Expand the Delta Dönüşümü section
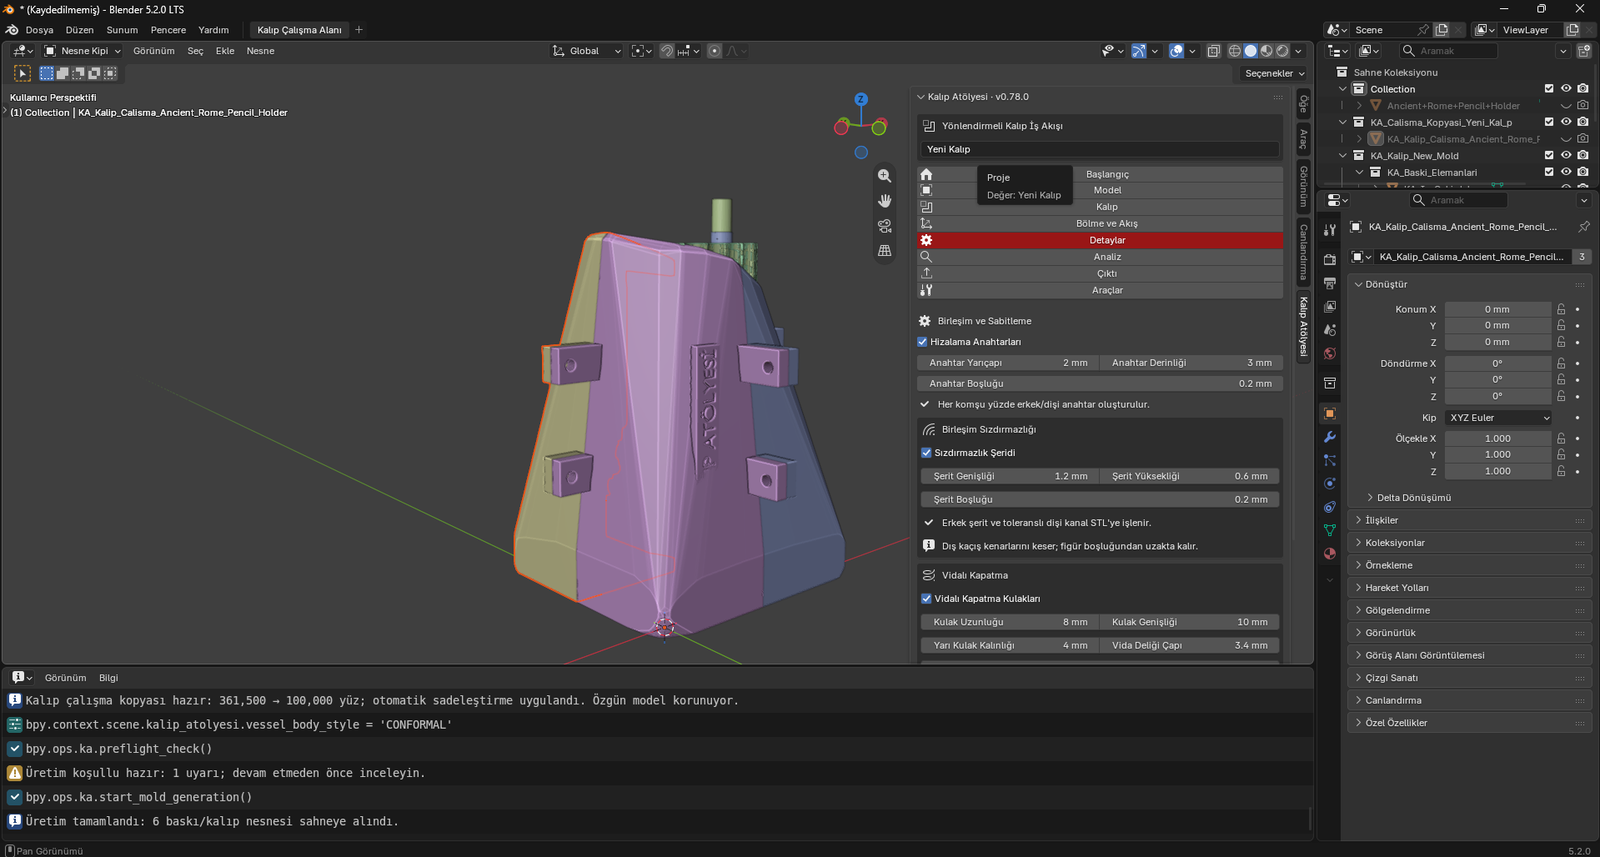 click(x=1412, y=498)
